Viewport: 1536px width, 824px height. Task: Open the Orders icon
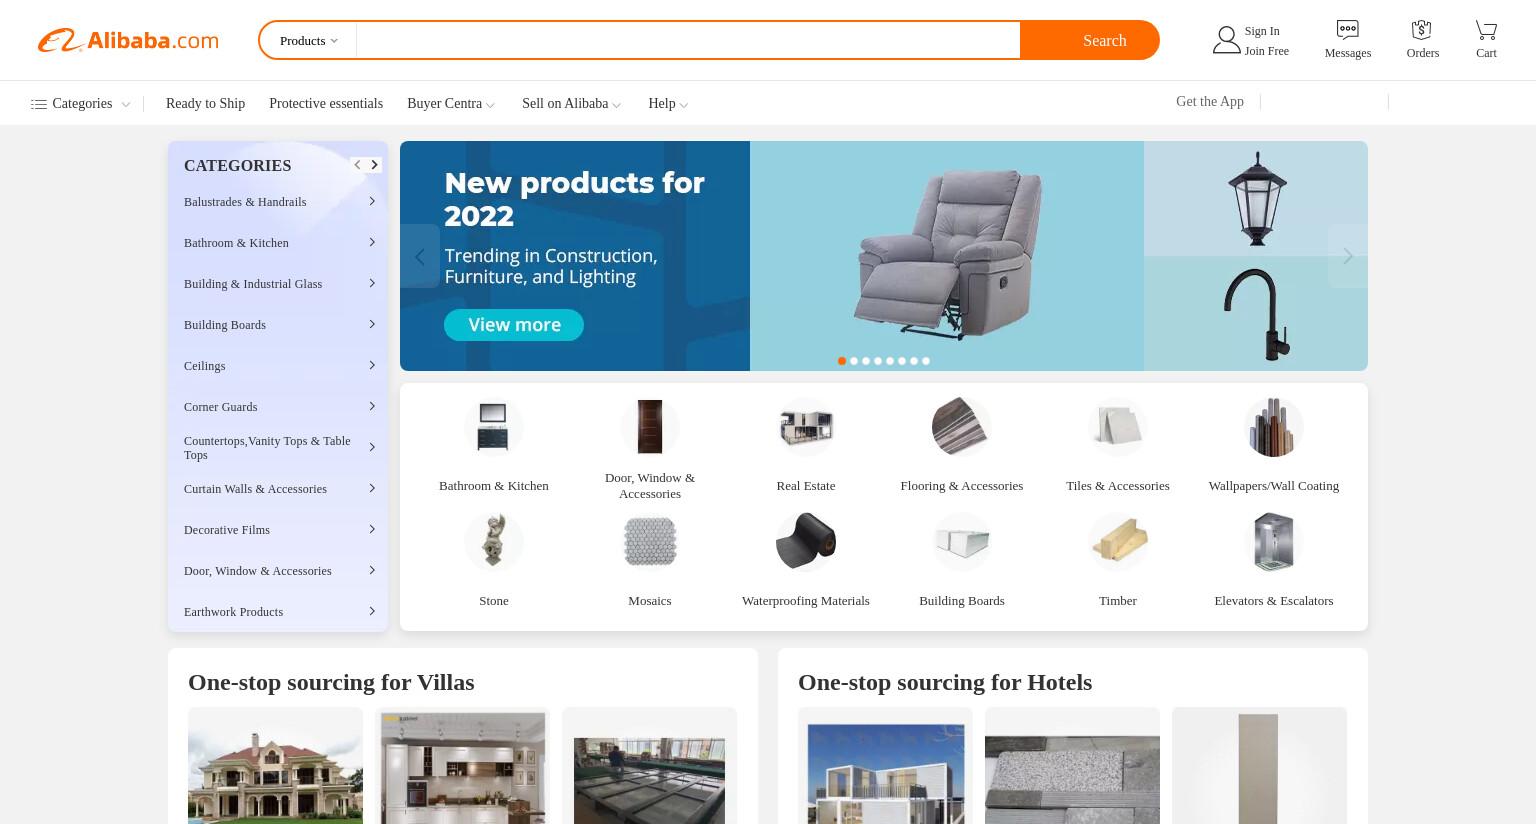coord(1421,30)
